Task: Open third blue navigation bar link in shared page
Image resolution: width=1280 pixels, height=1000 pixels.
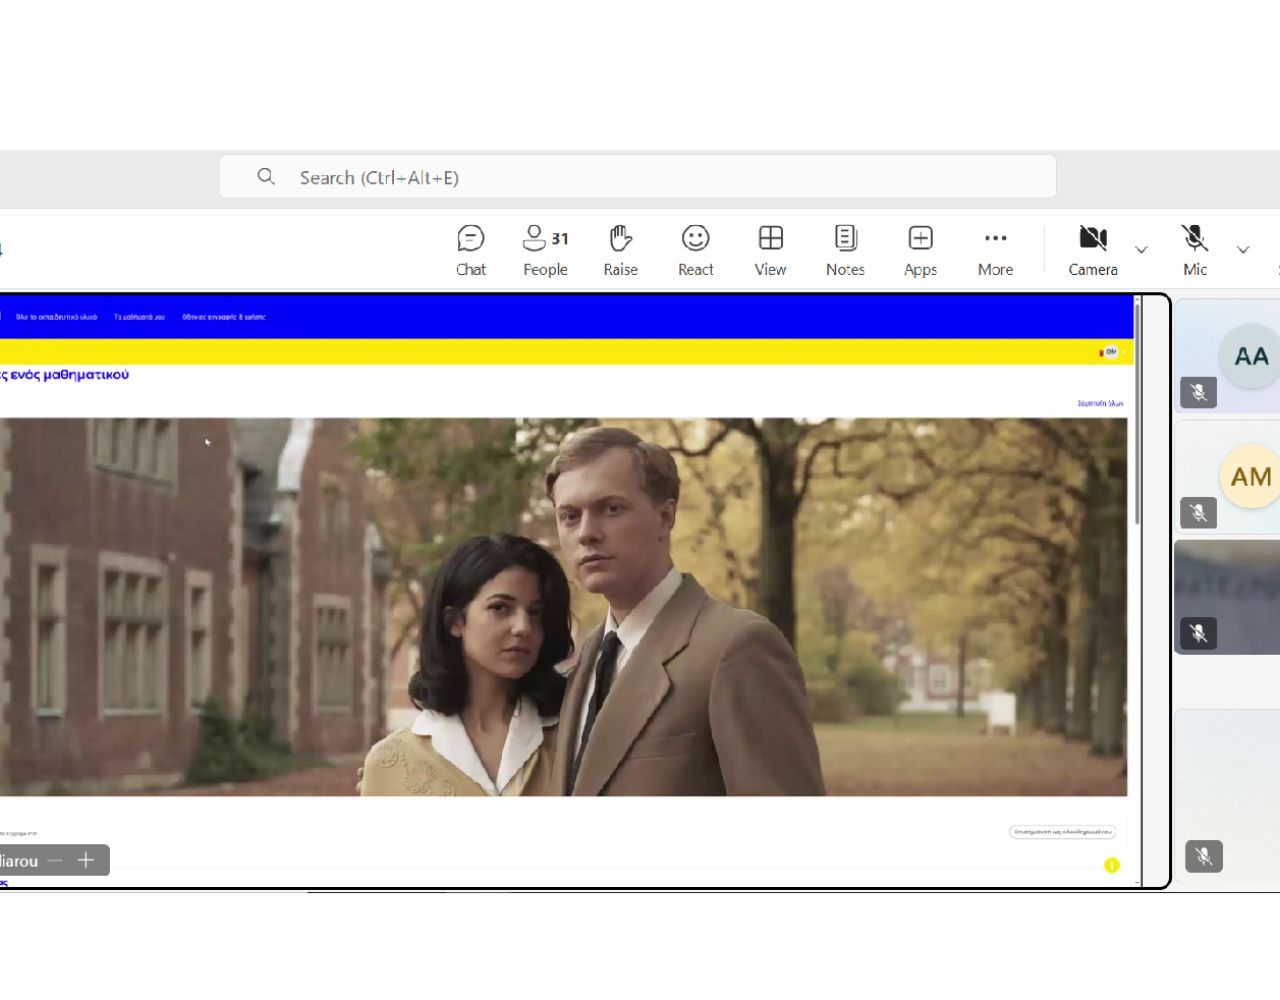Action: 224,317
